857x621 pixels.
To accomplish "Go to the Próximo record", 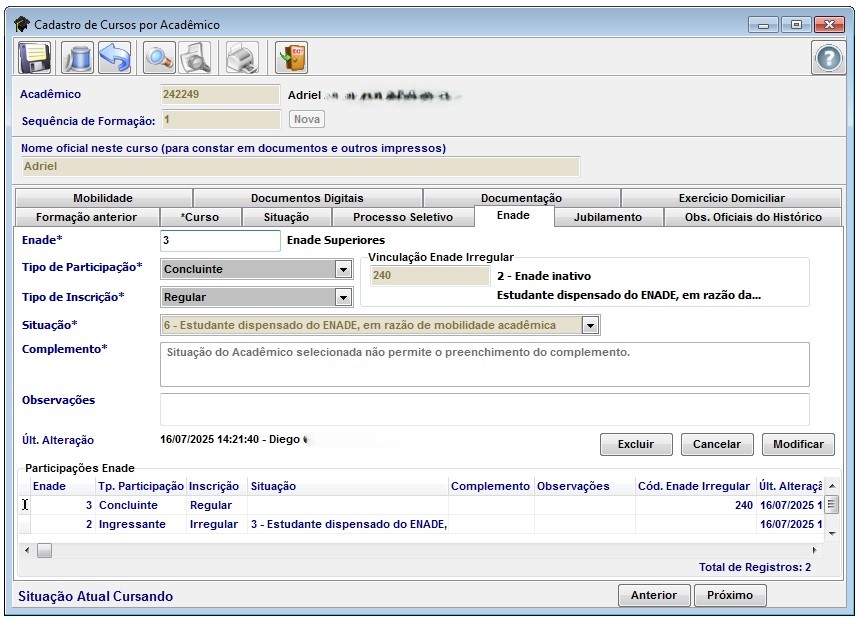I will click(729, 595).
